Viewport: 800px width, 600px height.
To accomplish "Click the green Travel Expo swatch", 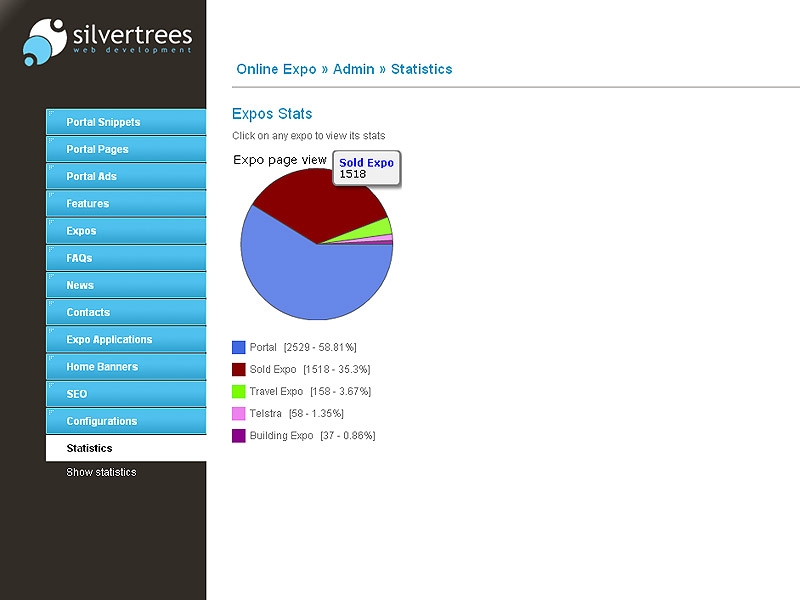I will point(239,391).
